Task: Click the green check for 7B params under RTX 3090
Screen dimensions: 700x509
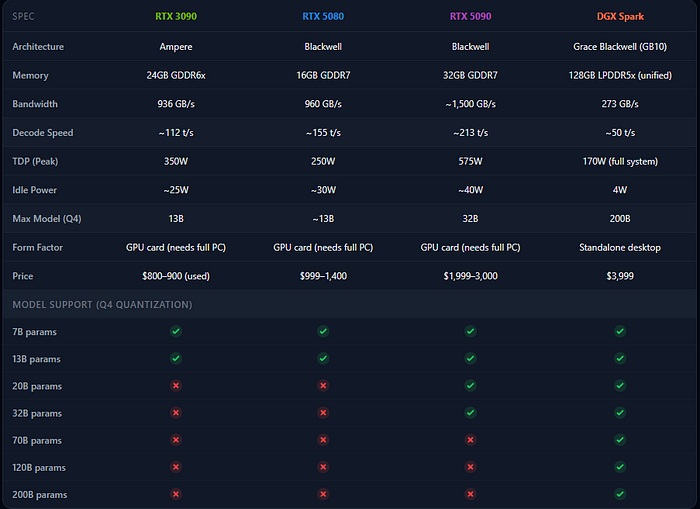Action: coord(176,331)
